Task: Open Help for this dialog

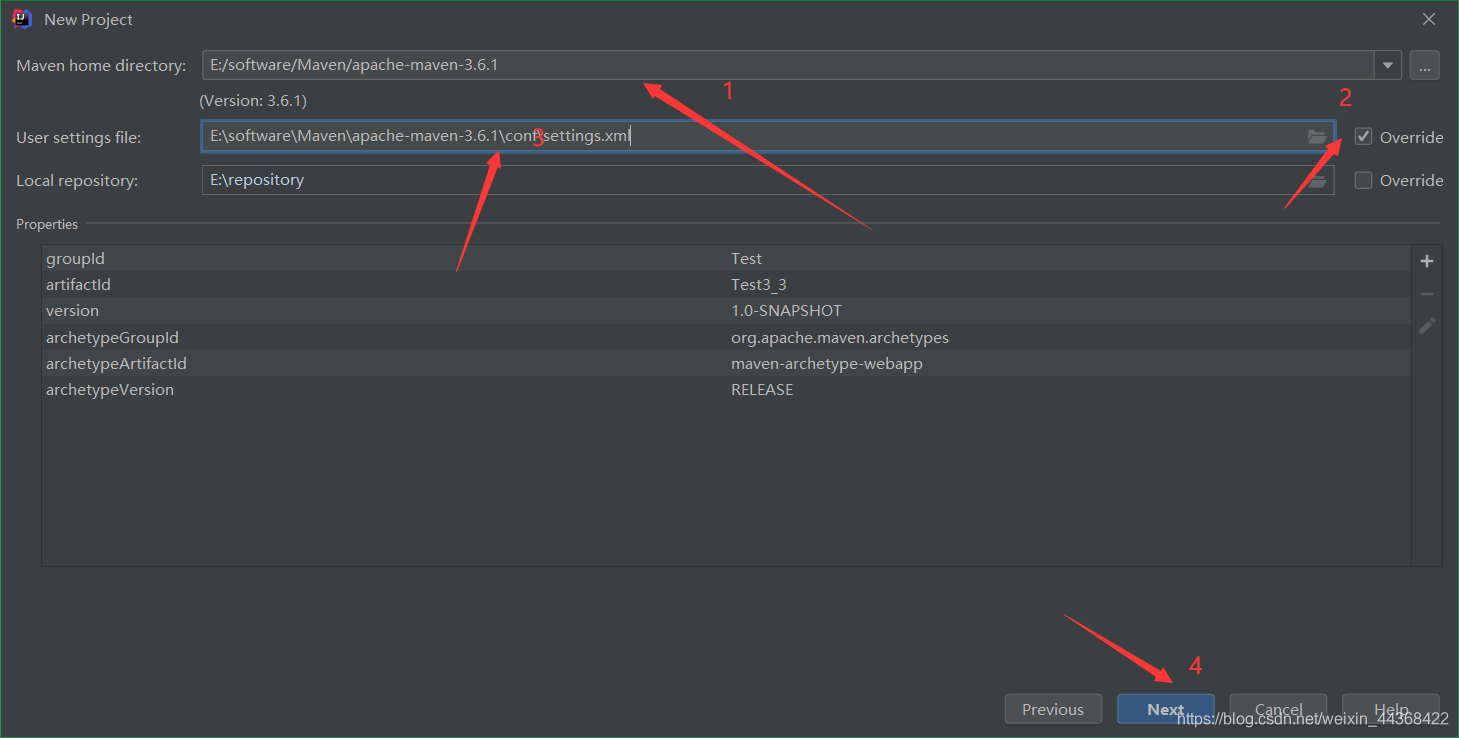Action: 1391,709
